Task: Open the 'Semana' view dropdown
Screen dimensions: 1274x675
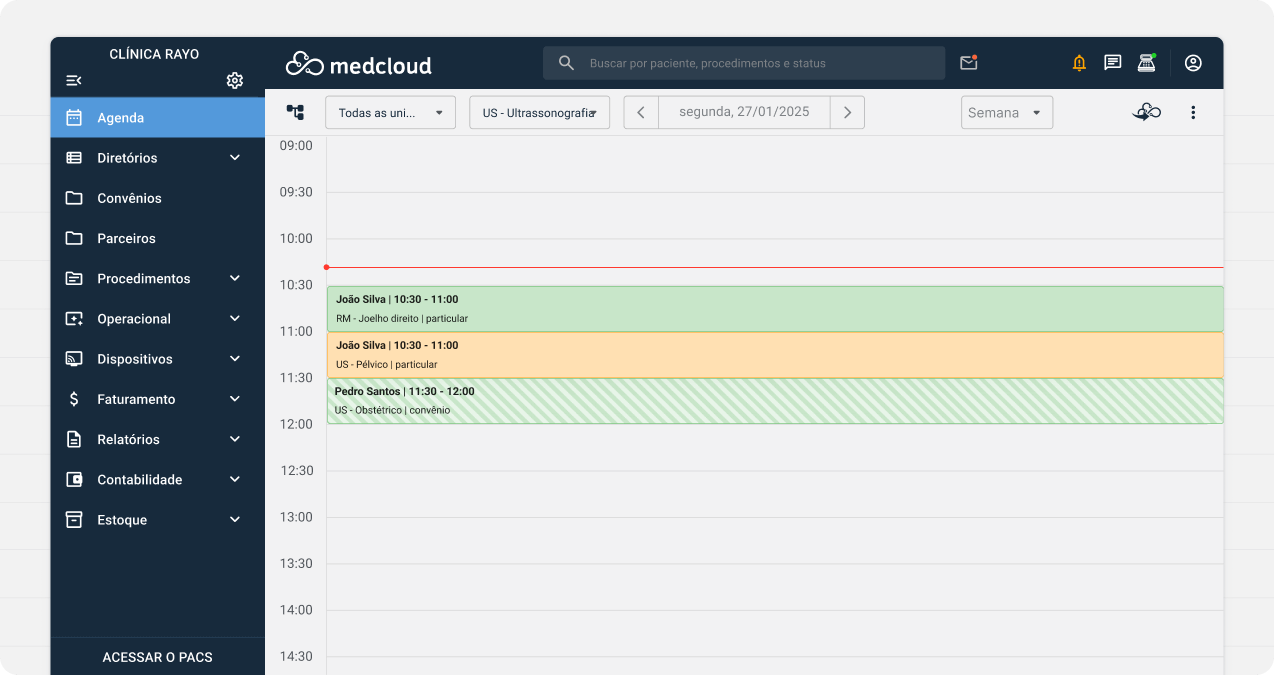Action: click(1006, 112)
